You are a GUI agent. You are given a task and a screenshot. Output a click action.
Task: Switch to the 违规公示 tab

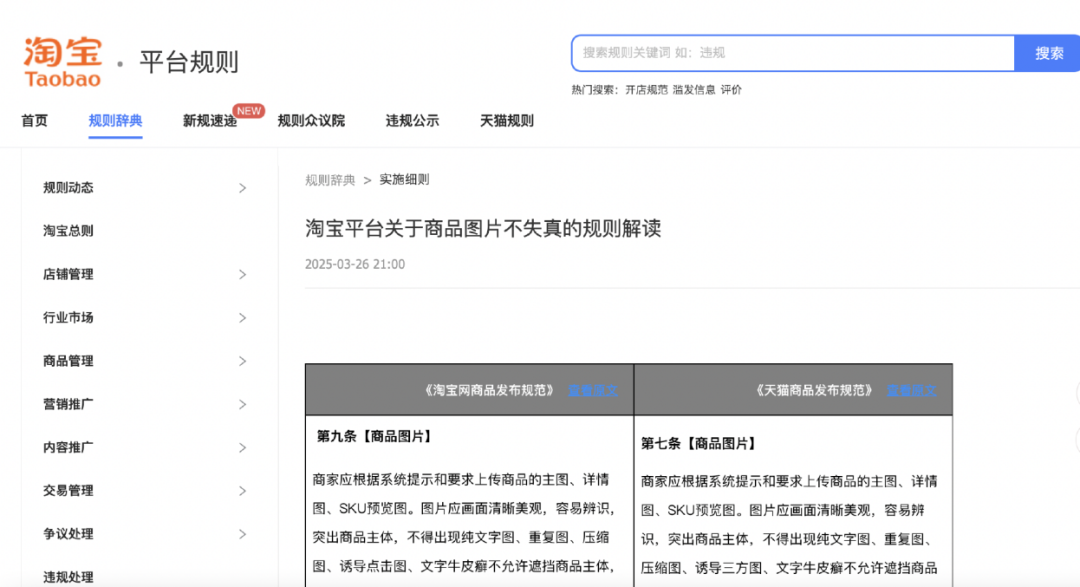click(412, 121)
